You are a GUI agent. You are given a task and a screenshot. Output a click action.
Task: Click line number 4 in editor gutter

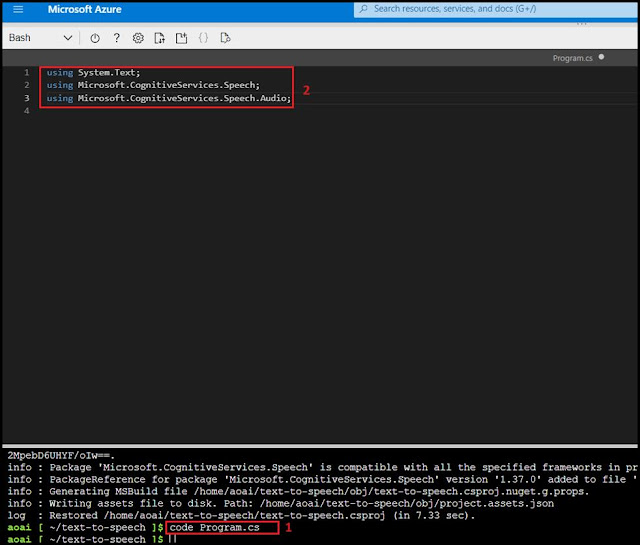pos(27,110)
